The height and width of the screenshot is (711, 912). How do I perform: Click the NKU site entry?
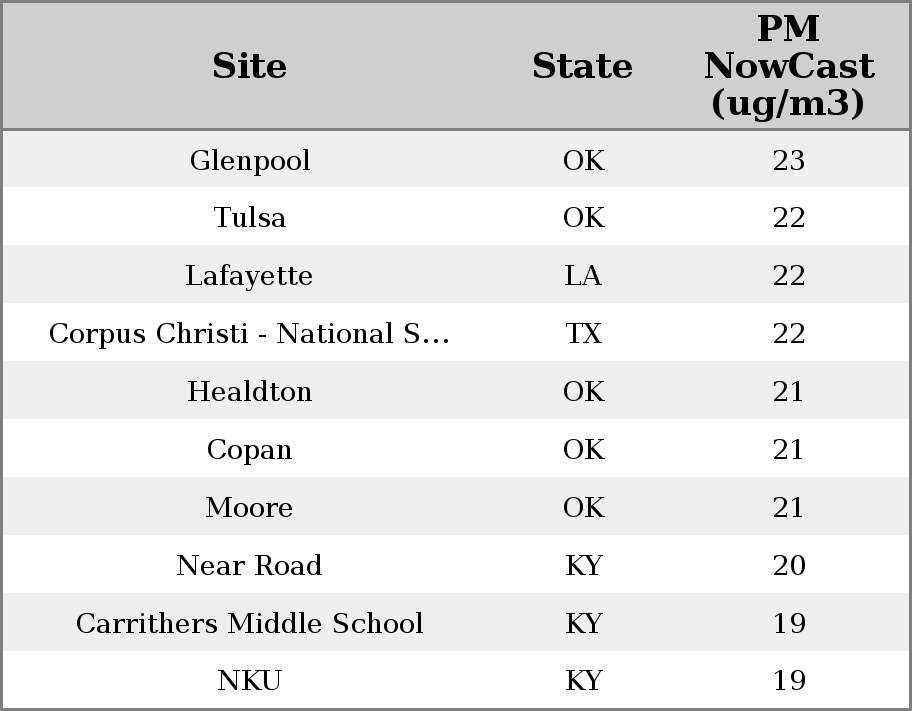[249, 681]
